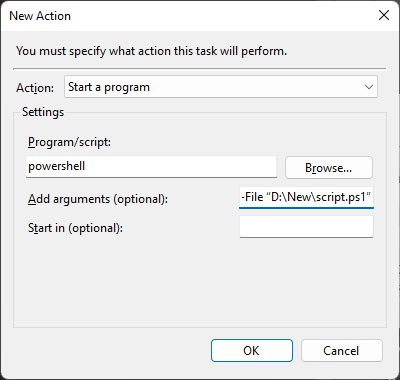
Task: Click the Settings group heading
Action: tap(43, 112)
